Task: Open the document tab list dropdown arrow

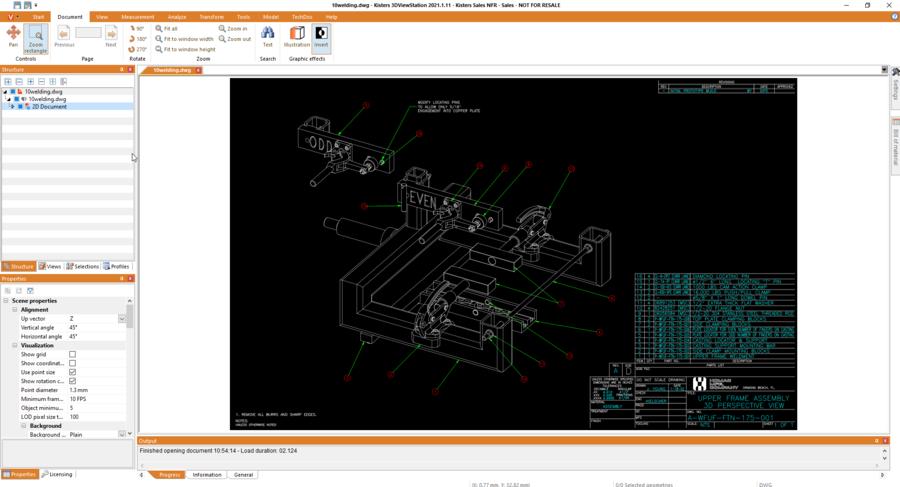Action: 884,69
